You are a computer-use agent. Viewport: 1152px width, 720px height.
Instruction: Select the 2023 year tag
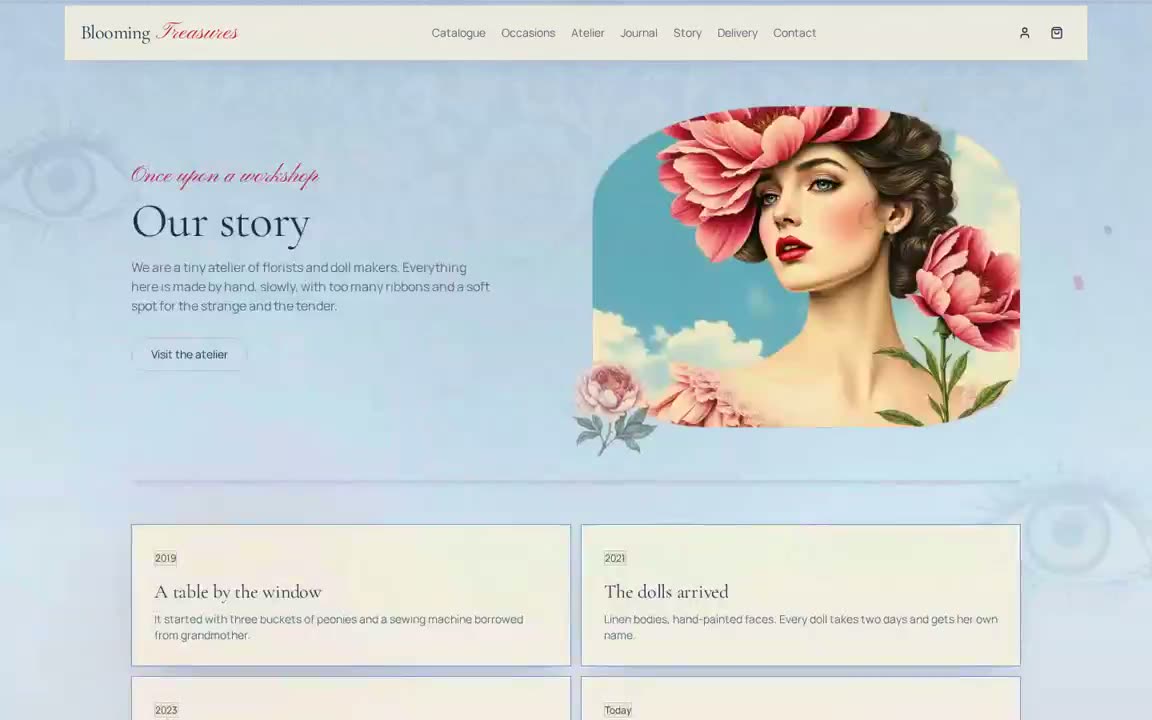166,710
